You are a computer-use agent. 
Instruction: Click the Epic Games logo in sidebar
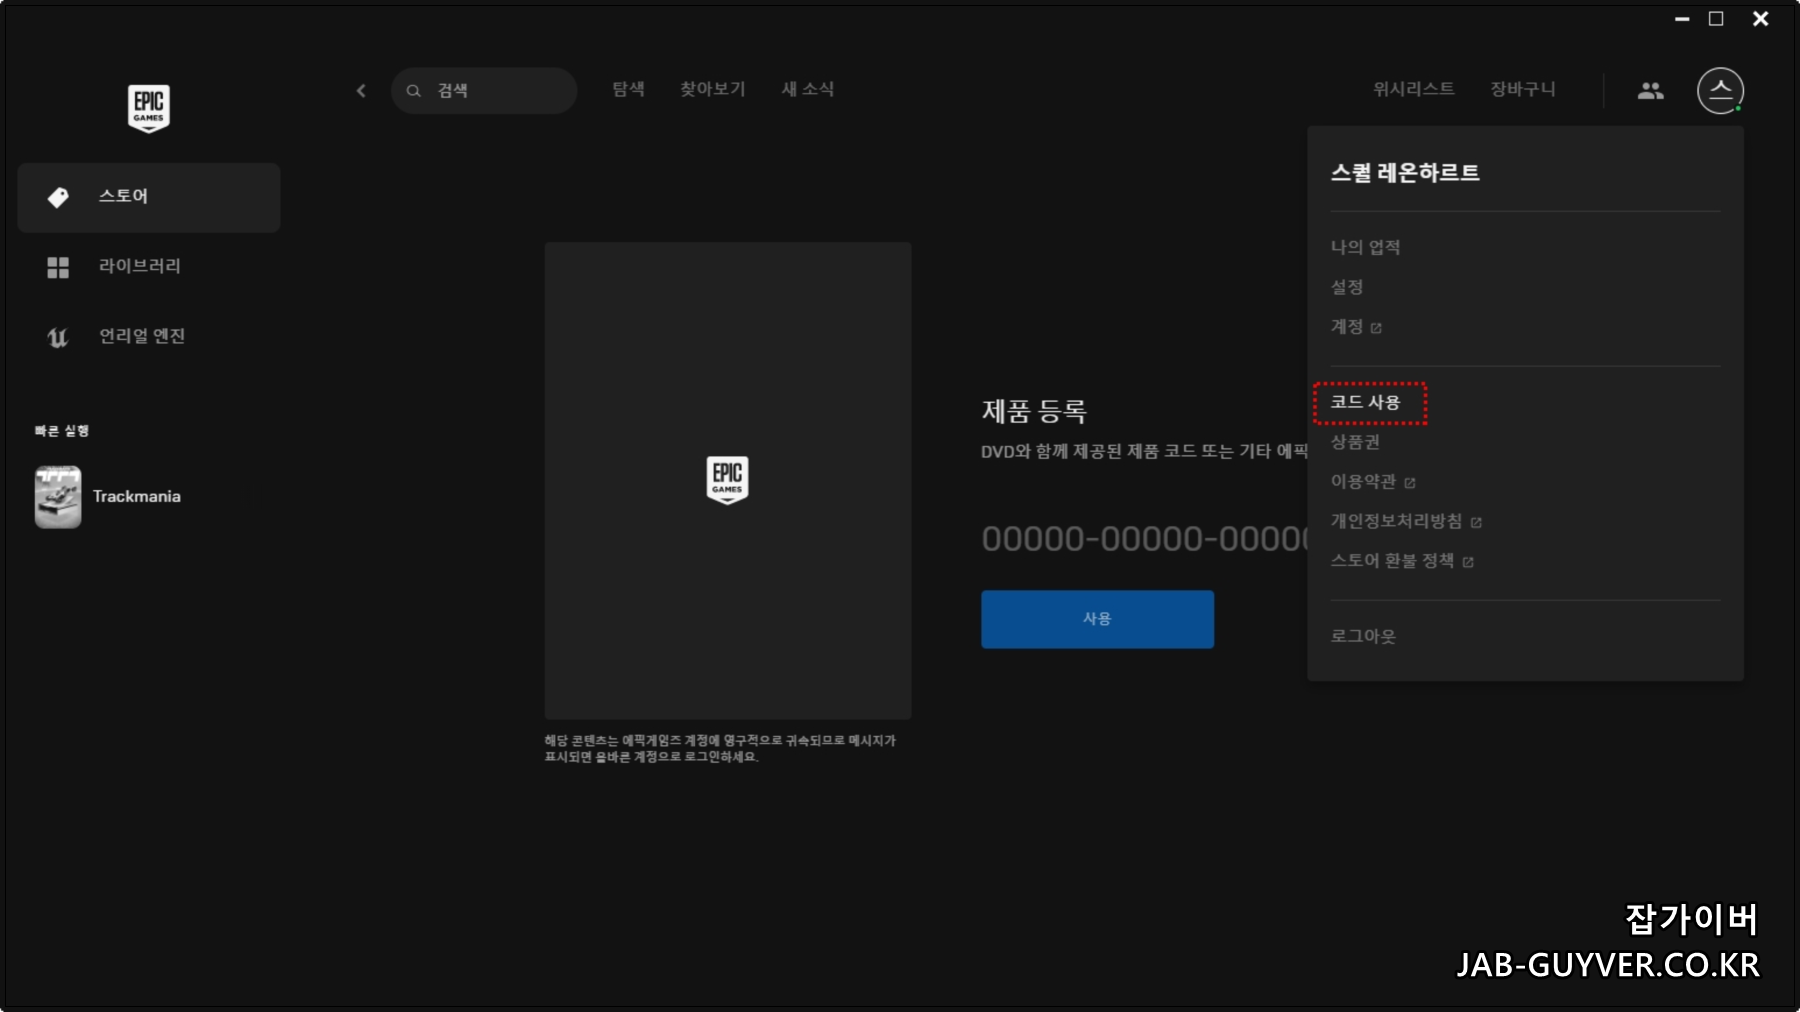(149, 108)
